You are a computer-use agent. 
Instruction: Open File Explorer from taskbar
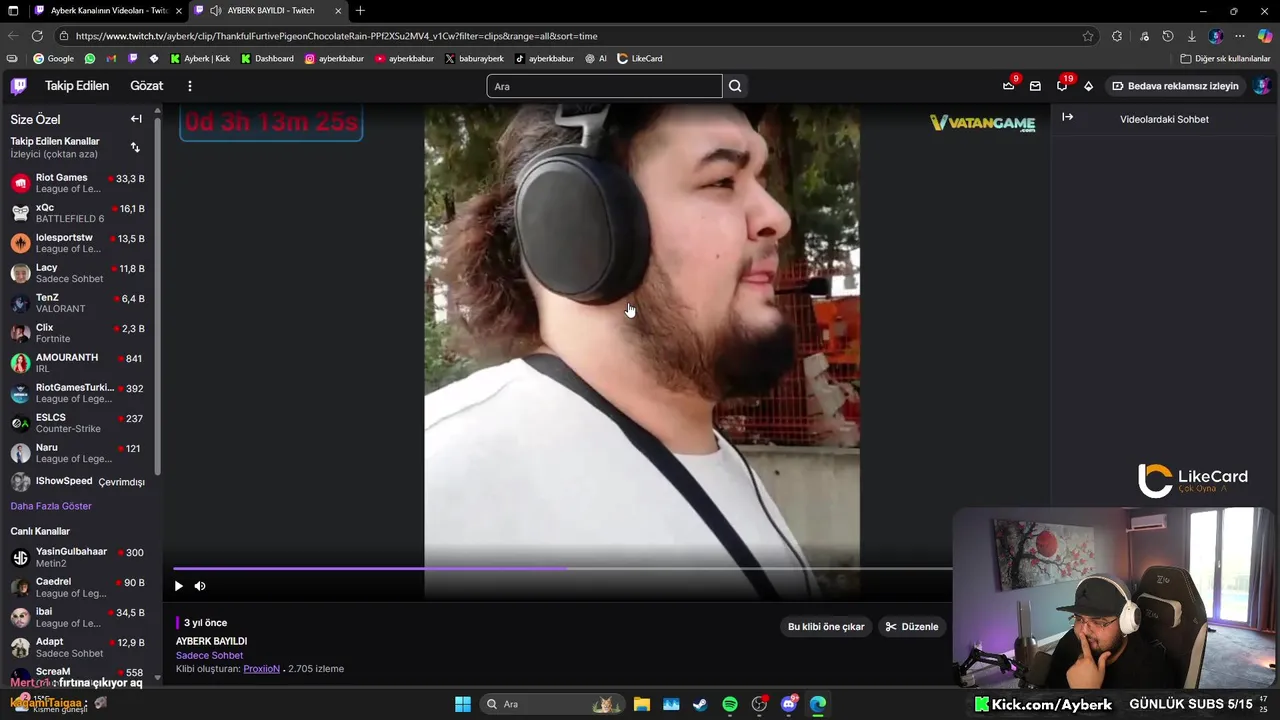[642, 704]
